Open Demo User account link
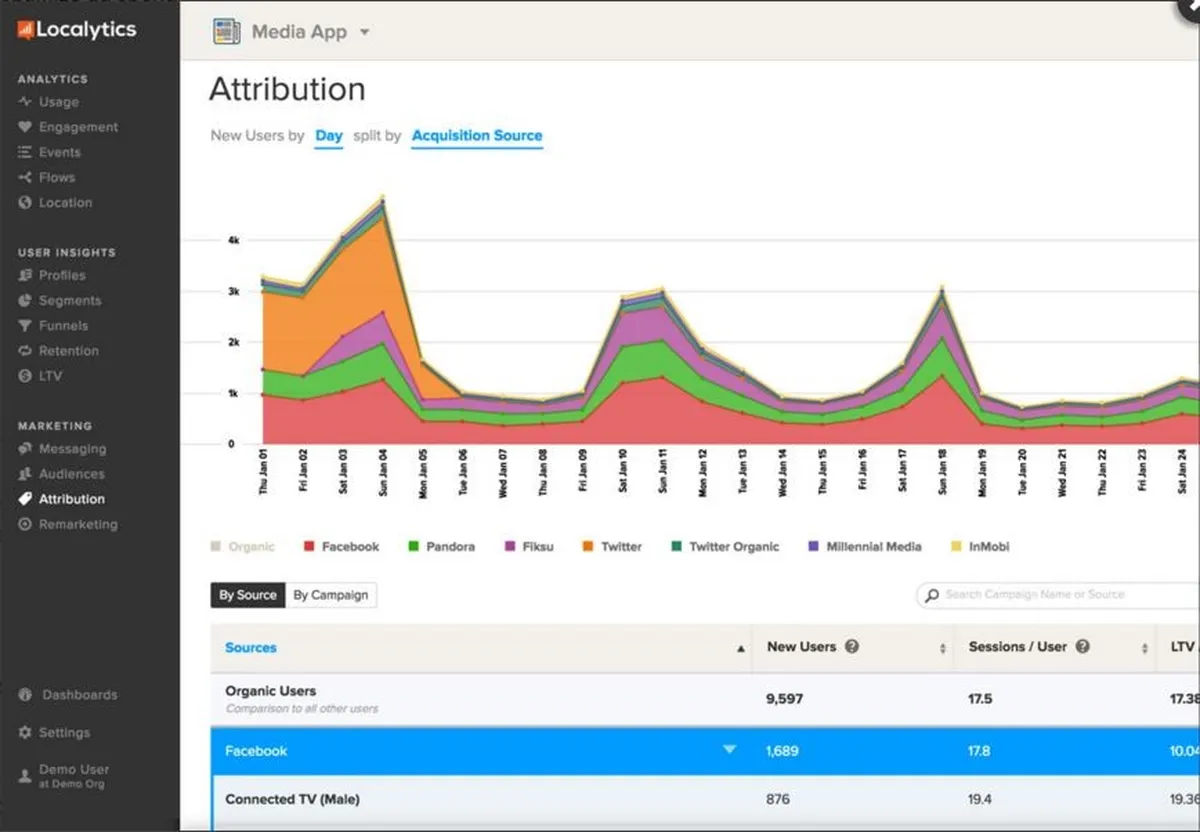 tap(74, 776)
